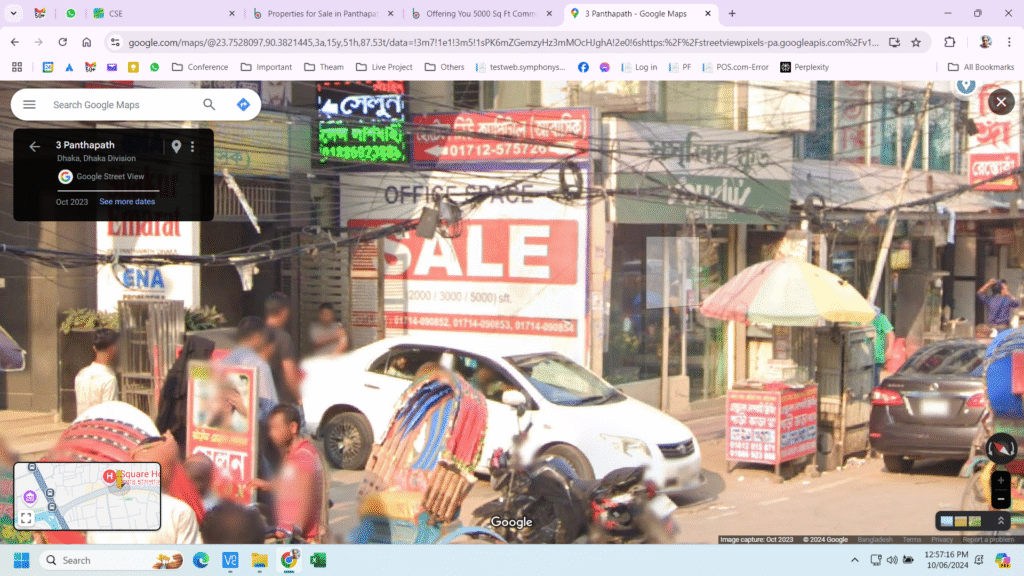This screenshot has width=1024, height=576.
Task: Open the Chrome profile avatar
Action: (985, 42)
